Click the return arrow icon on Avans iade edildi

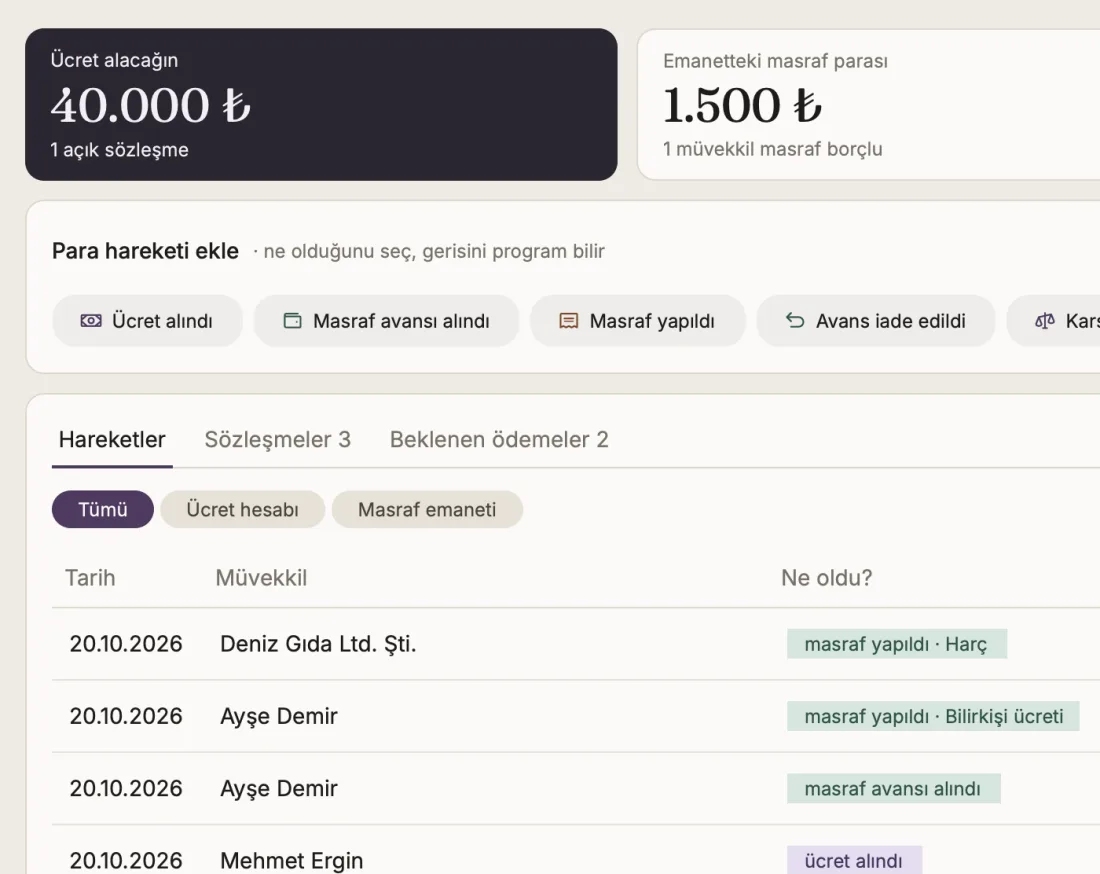point(795,321)
